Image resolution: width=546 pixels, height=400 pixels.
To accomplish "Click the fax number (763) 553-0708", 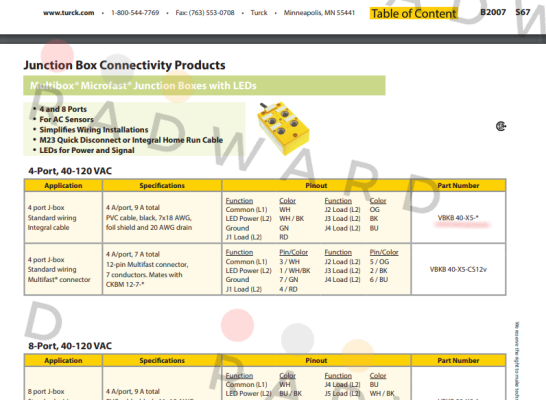I will pyautogui.click(x=205, y=13).
